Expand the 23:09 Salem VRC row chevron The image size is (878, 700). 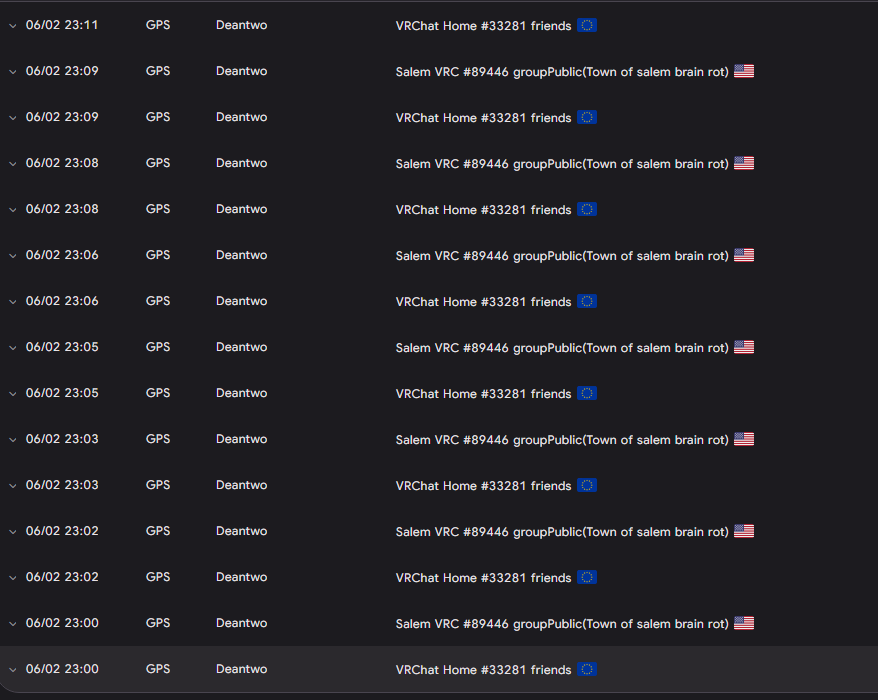[x=12, y=72]
